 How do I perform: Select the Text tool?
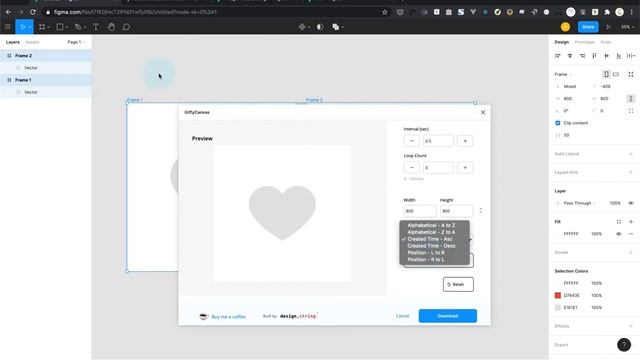[96, 27]
